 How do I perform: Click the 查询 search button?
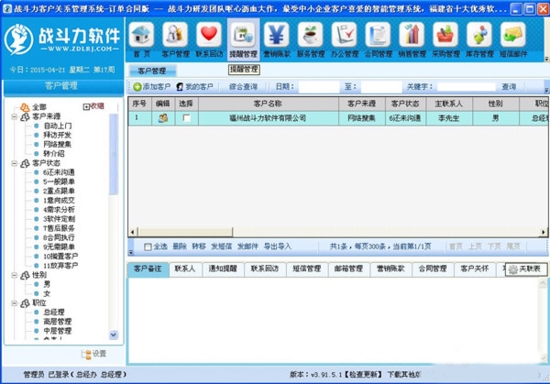coord(509,87)
